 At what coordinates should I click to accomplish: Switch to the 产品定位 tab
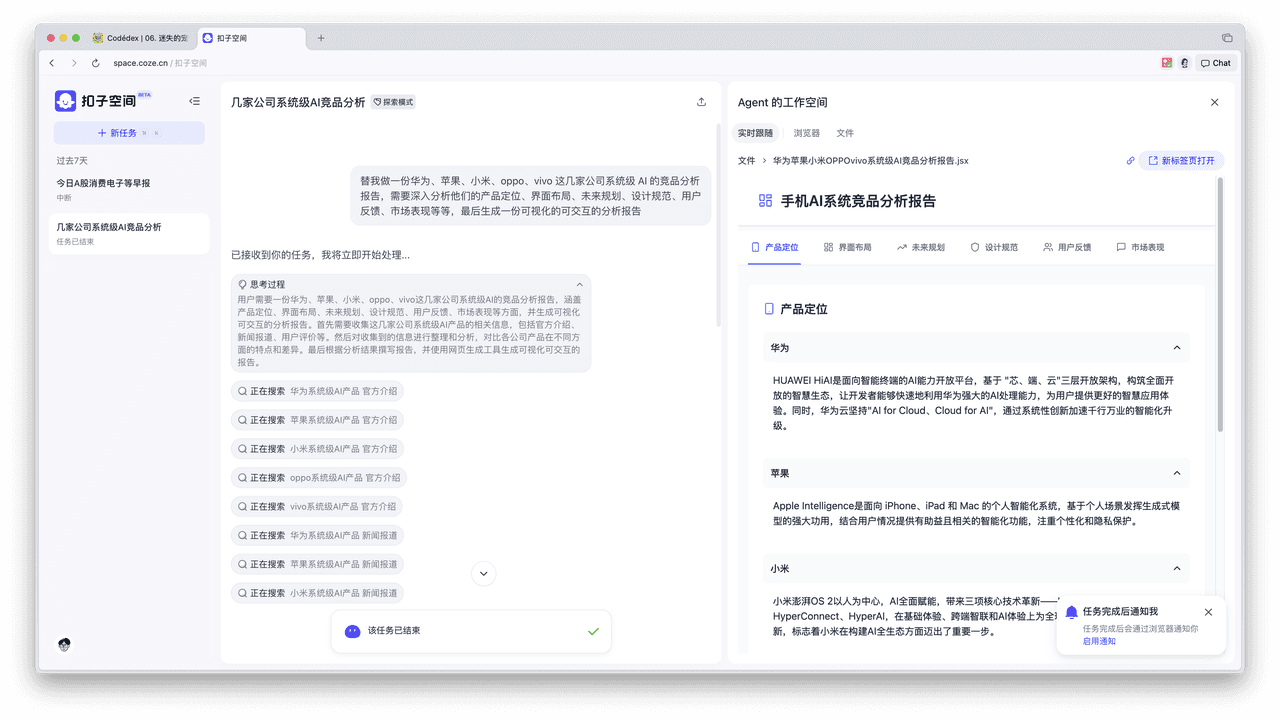coord(774,247)
